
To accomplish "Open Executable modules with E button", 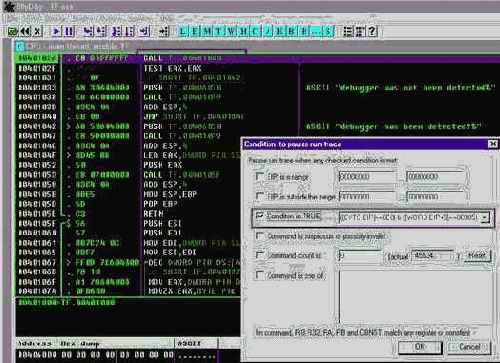I will (x=194, y=32).
